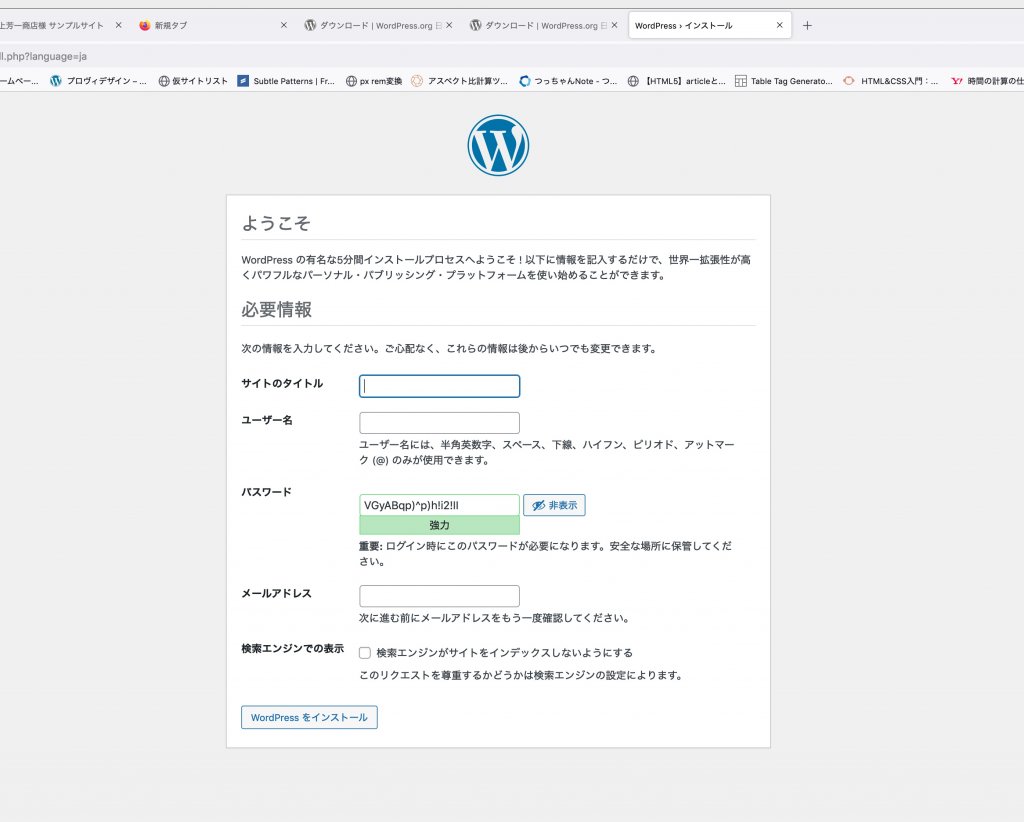The height and width of the screenshot is (822, 1024).
Task: Focus the ユーザー名 text field
Action: [x=439, y=423]
